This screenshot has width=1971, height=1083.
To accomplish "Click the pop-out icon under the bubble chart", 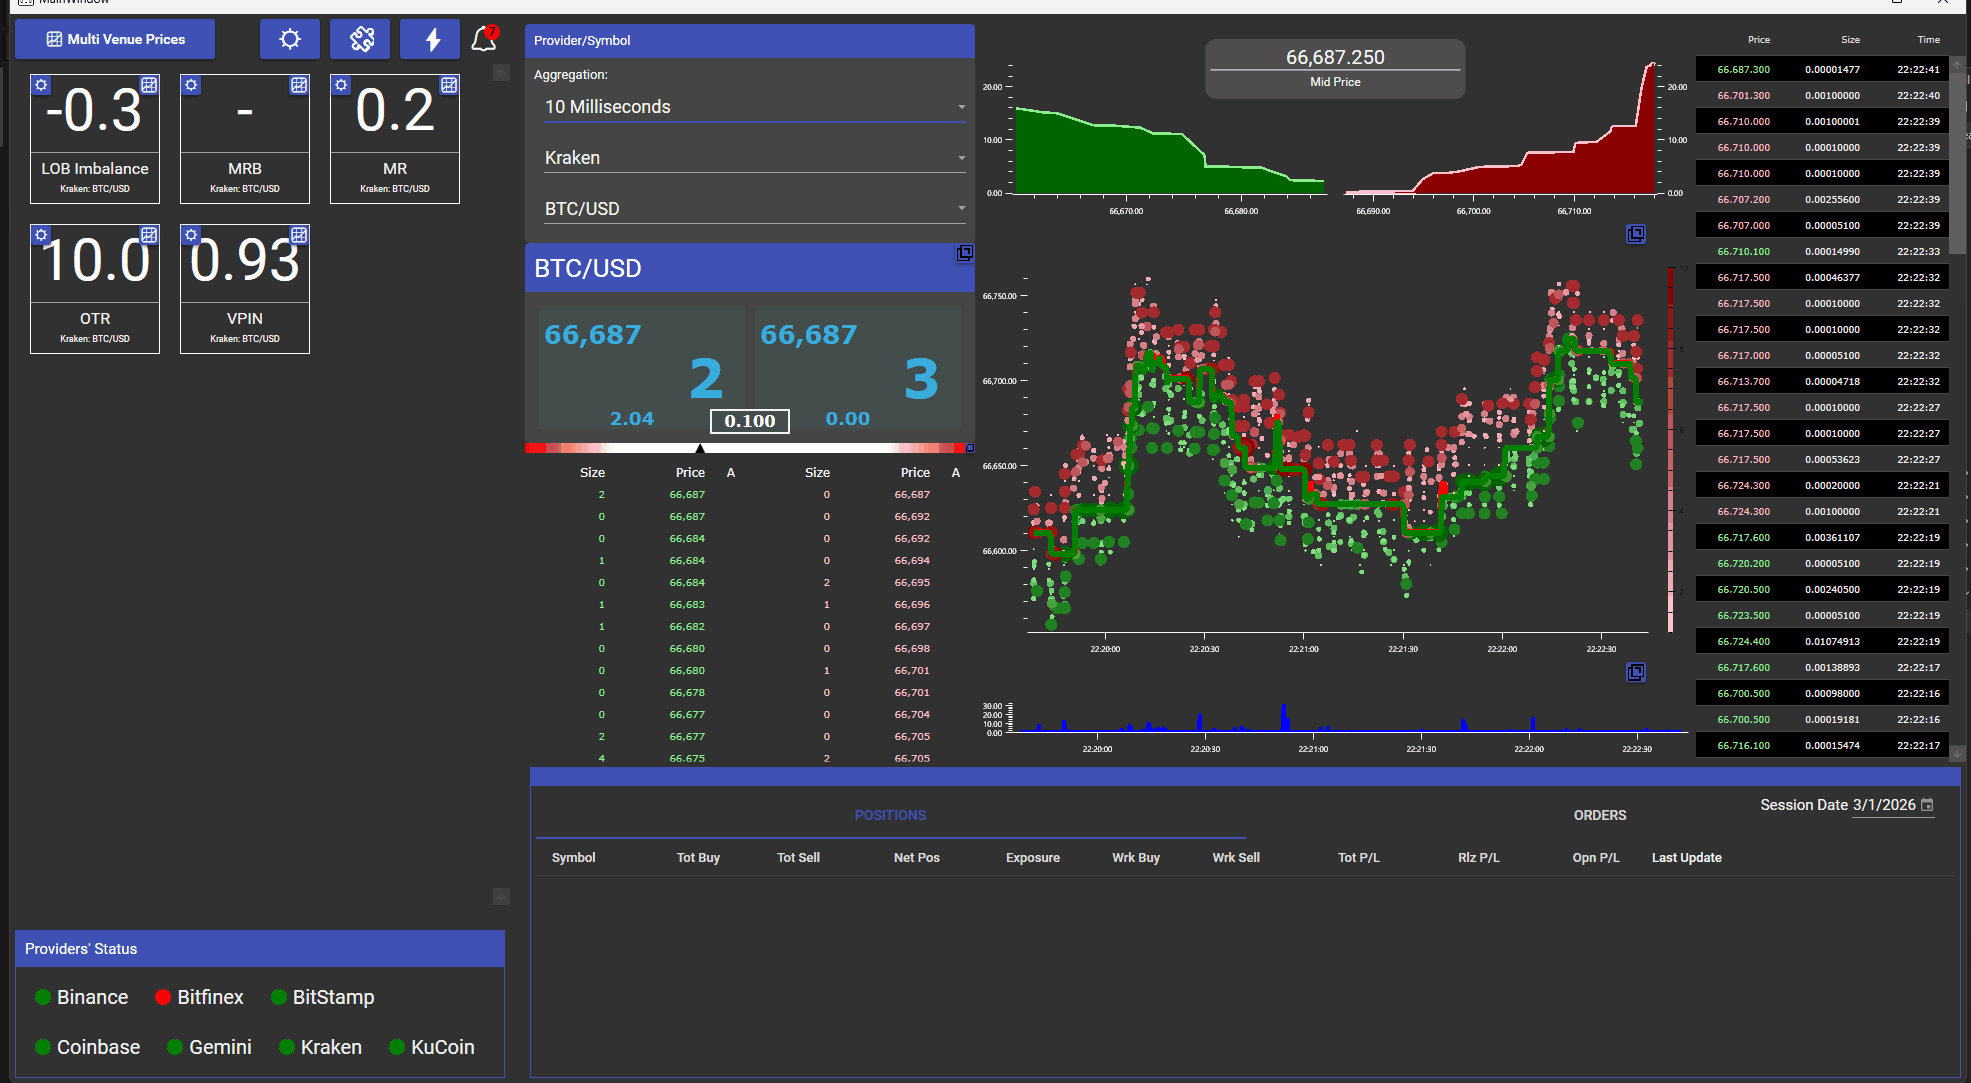I will [x=1636, y=672].
